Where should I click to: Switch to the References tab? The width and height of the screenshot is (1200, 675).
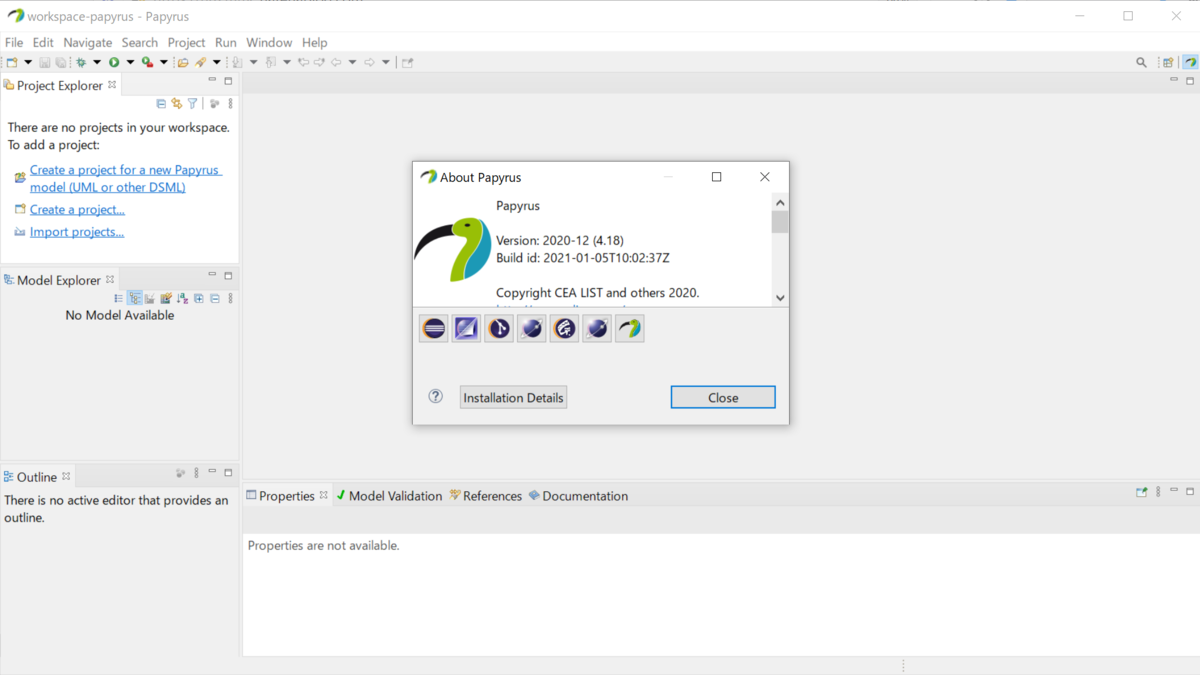click(x=486, y=496)
